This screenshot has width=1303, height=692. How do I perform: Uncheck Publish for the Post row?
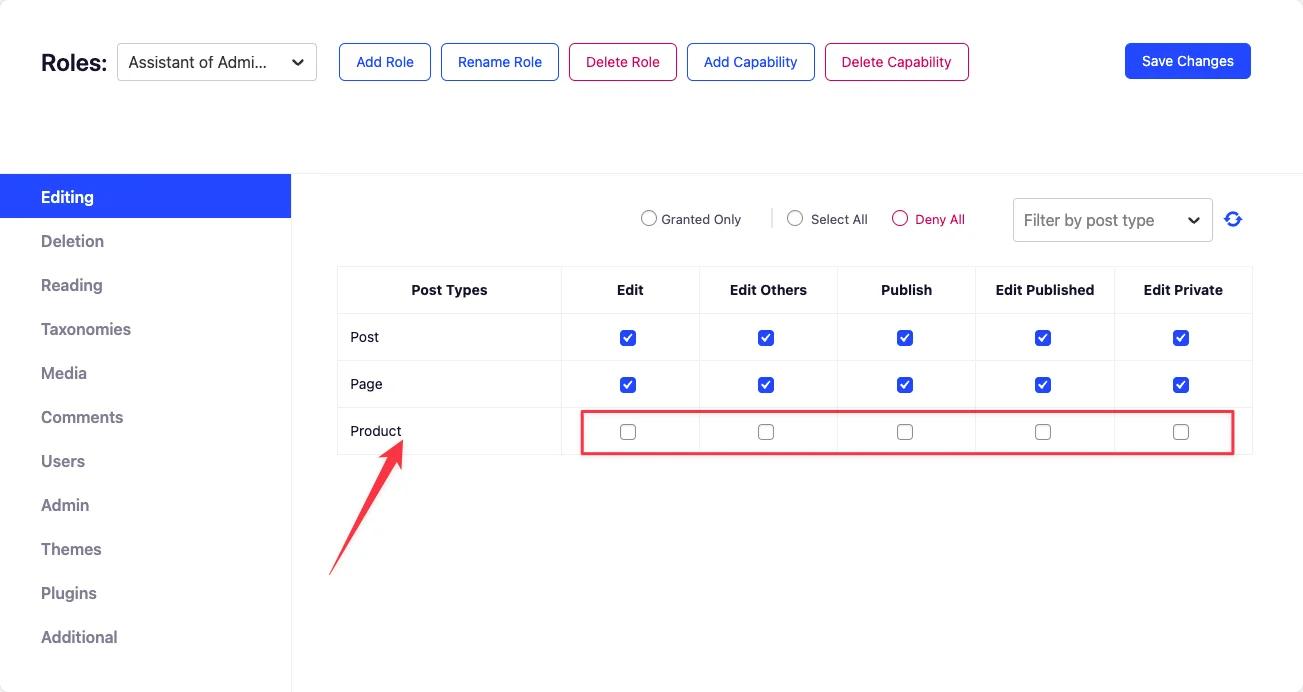[x=905, y=338]
